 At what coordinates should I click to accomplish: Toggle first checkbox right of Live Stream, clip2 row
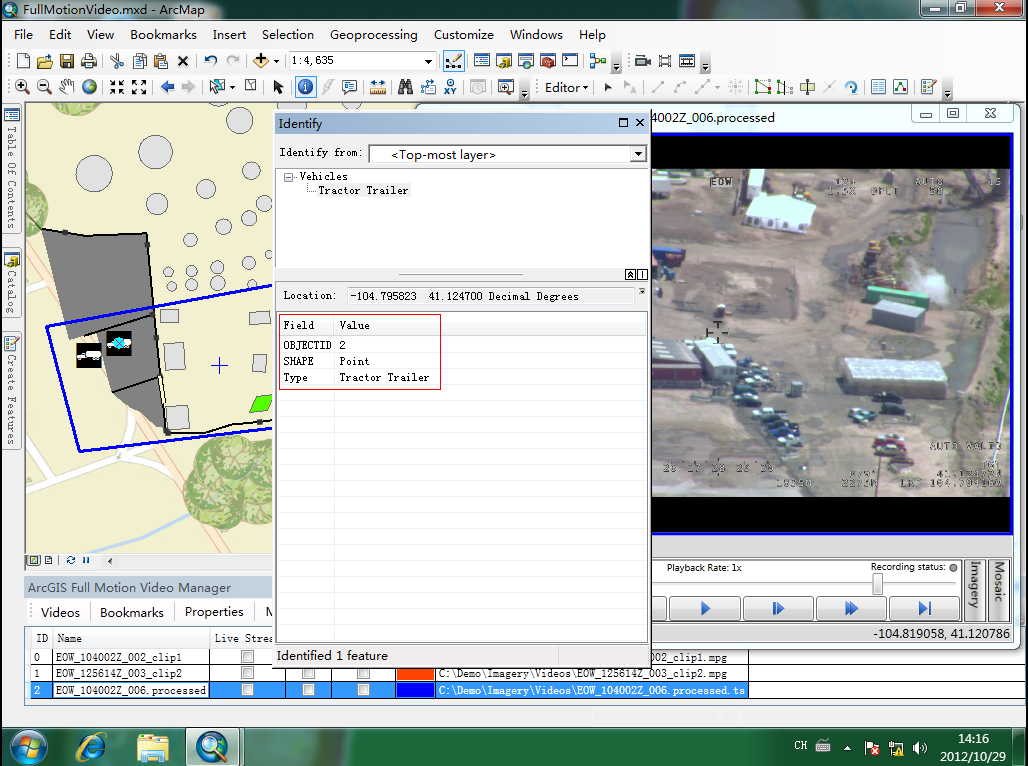[308, 674]
